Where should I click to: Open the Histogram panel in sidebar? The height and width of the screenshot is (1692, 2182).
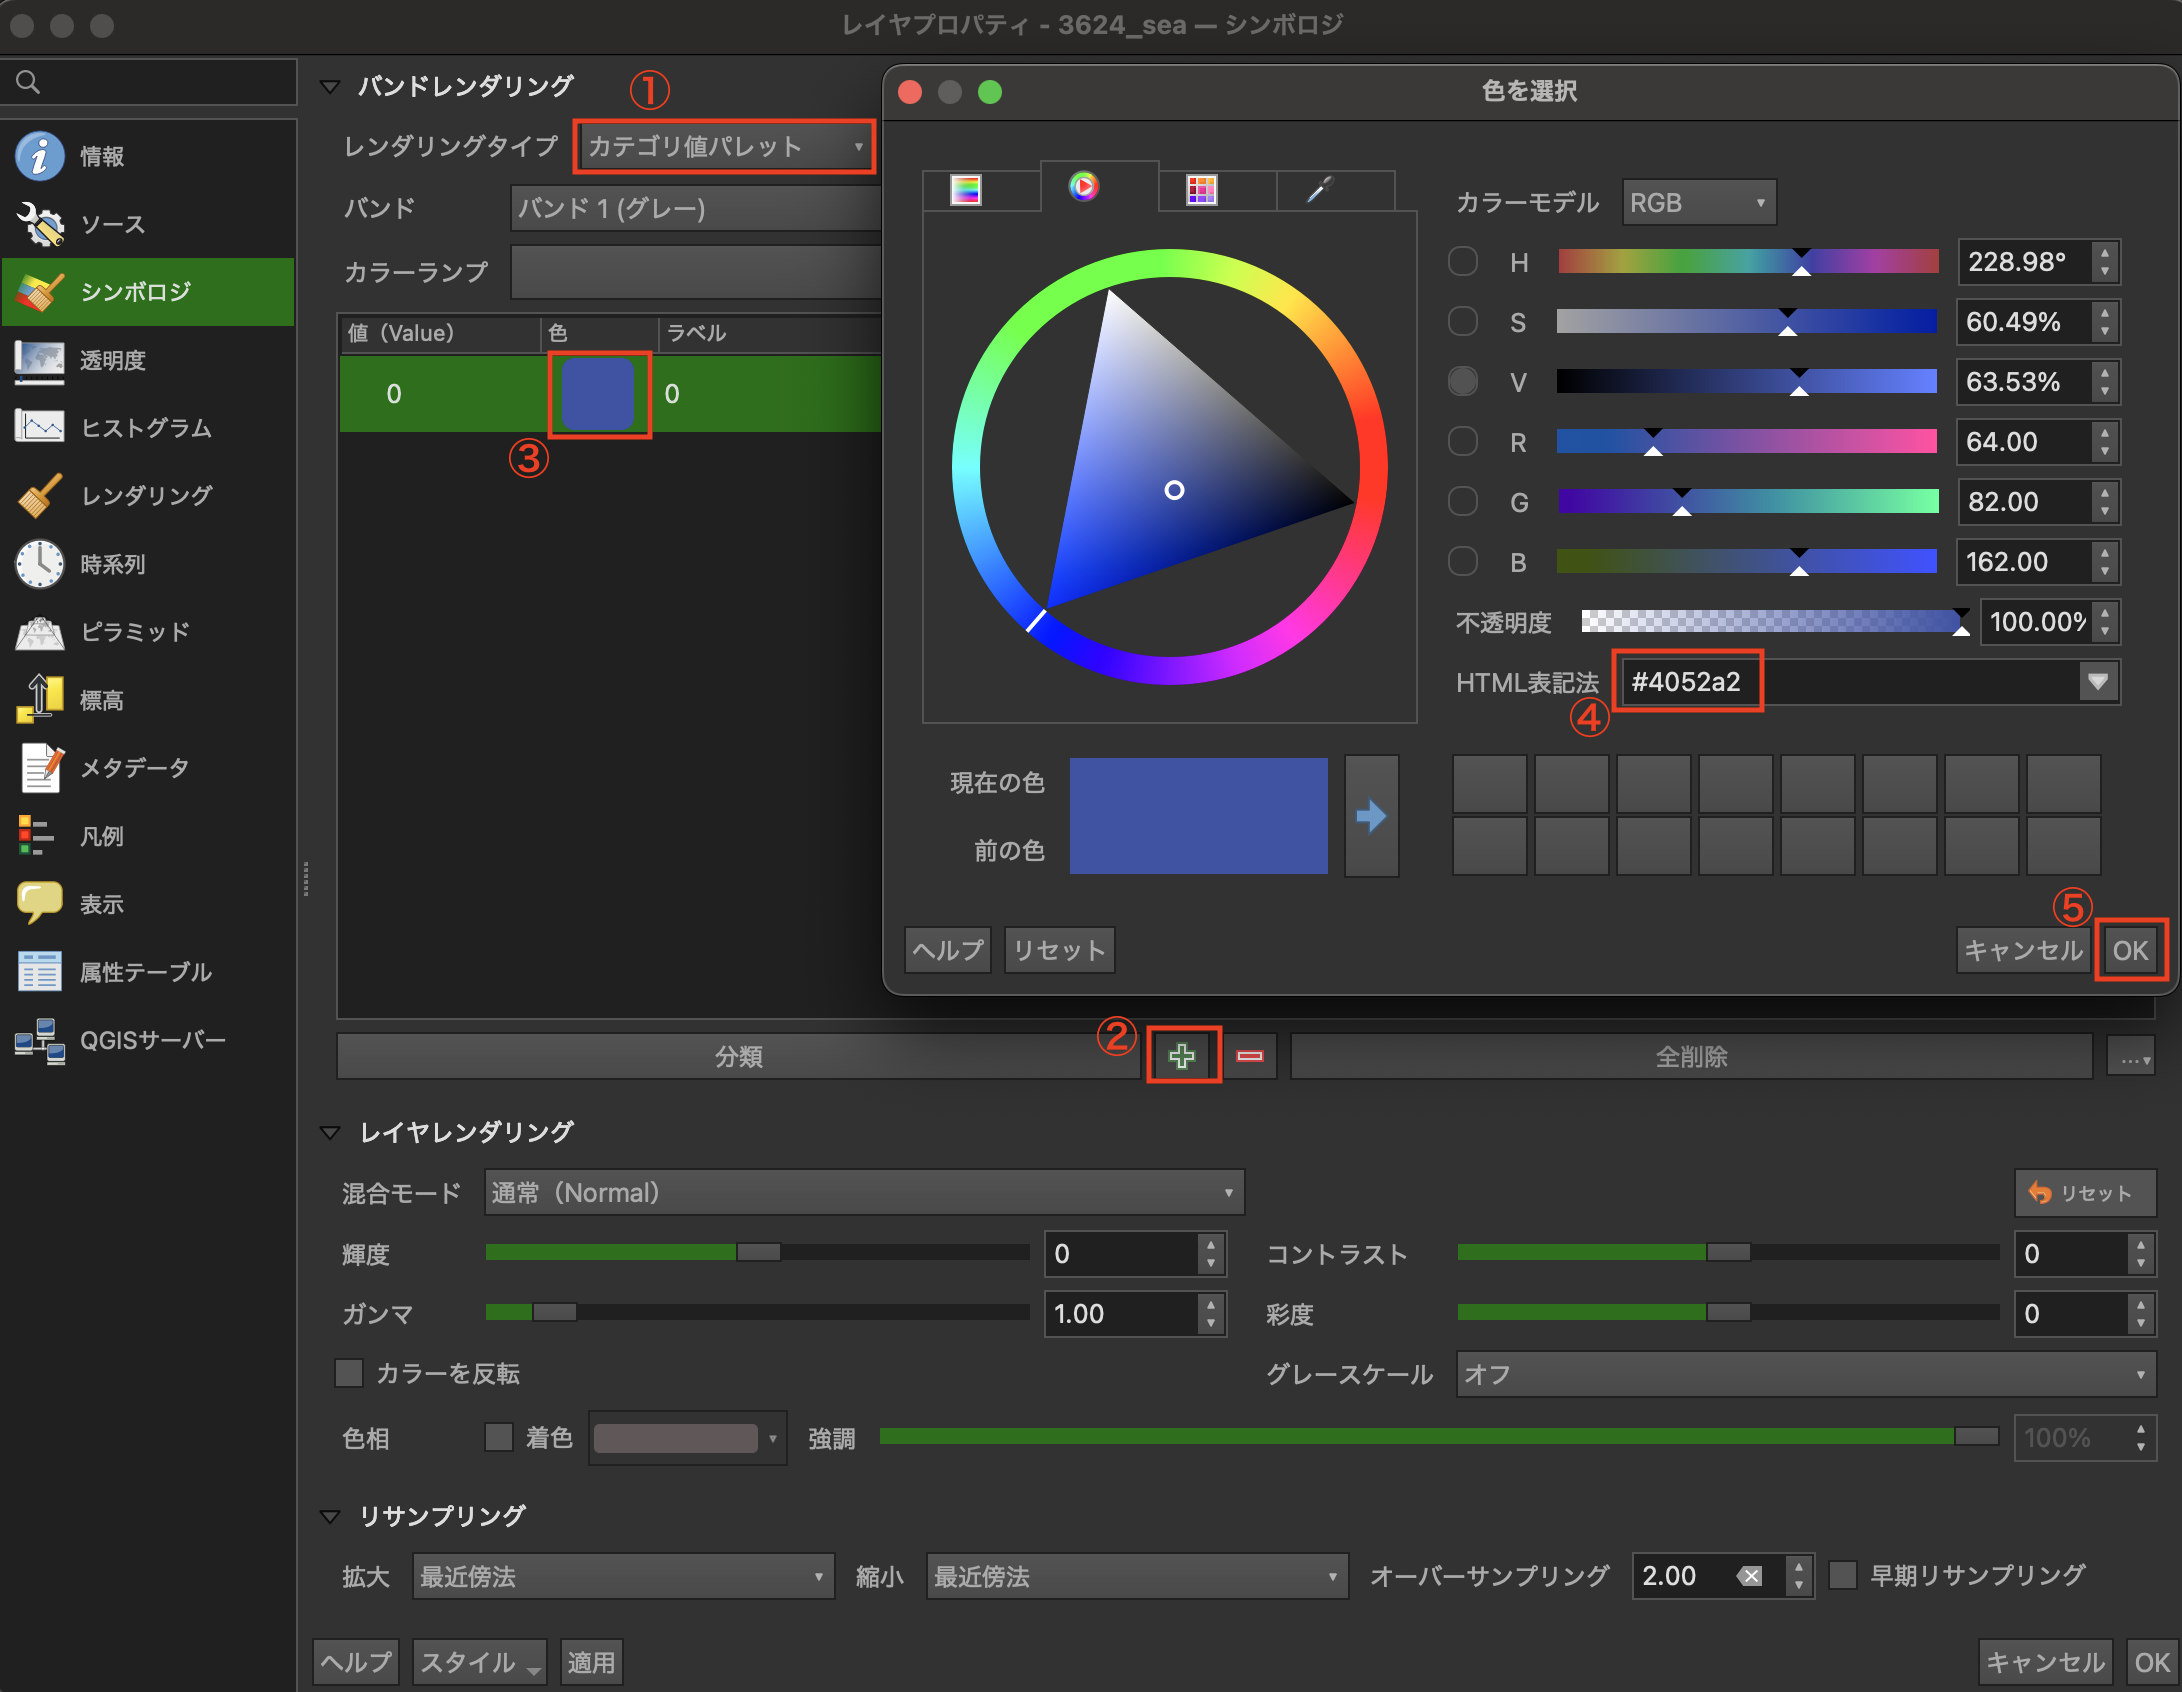tap(146, 428)
